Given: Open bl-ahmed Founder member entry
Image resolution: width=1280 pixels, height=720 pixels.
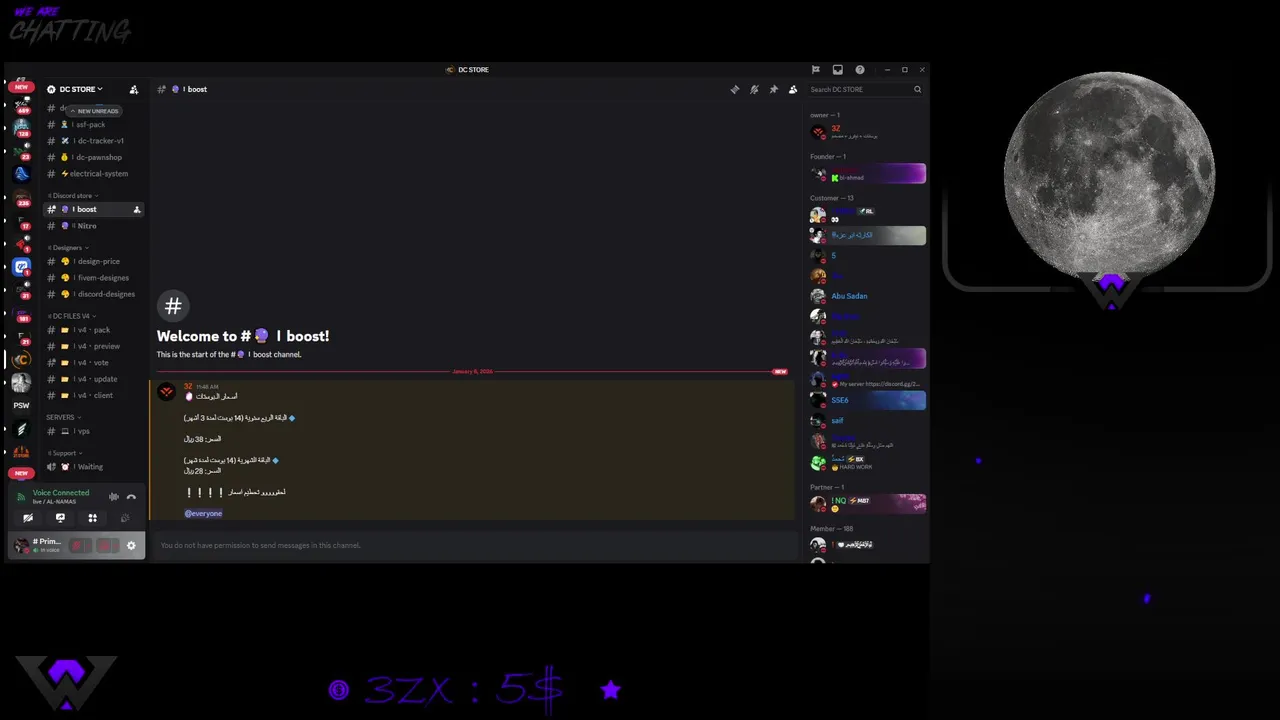Looking at the screenshot, I should coord(867,174).
